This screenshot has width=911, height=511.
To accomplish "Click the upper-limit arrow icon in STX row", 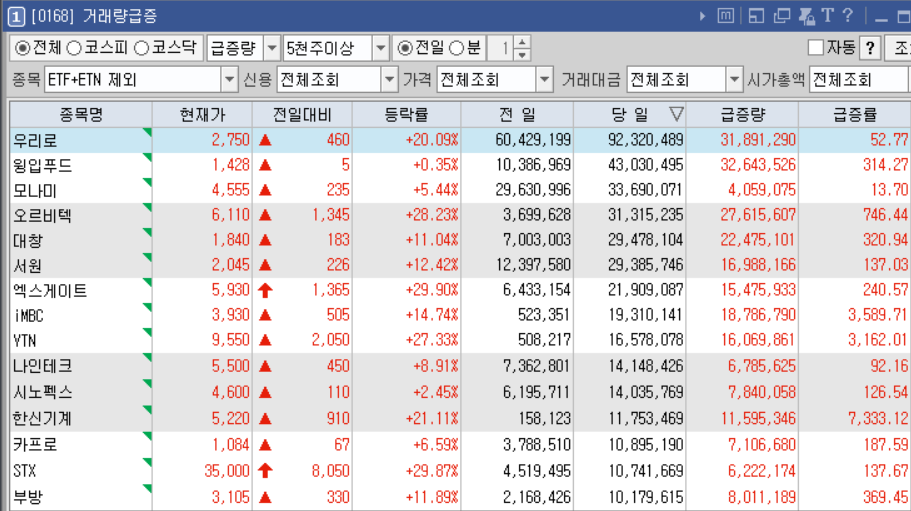I will pyautogui.click(x=266, y=470).
